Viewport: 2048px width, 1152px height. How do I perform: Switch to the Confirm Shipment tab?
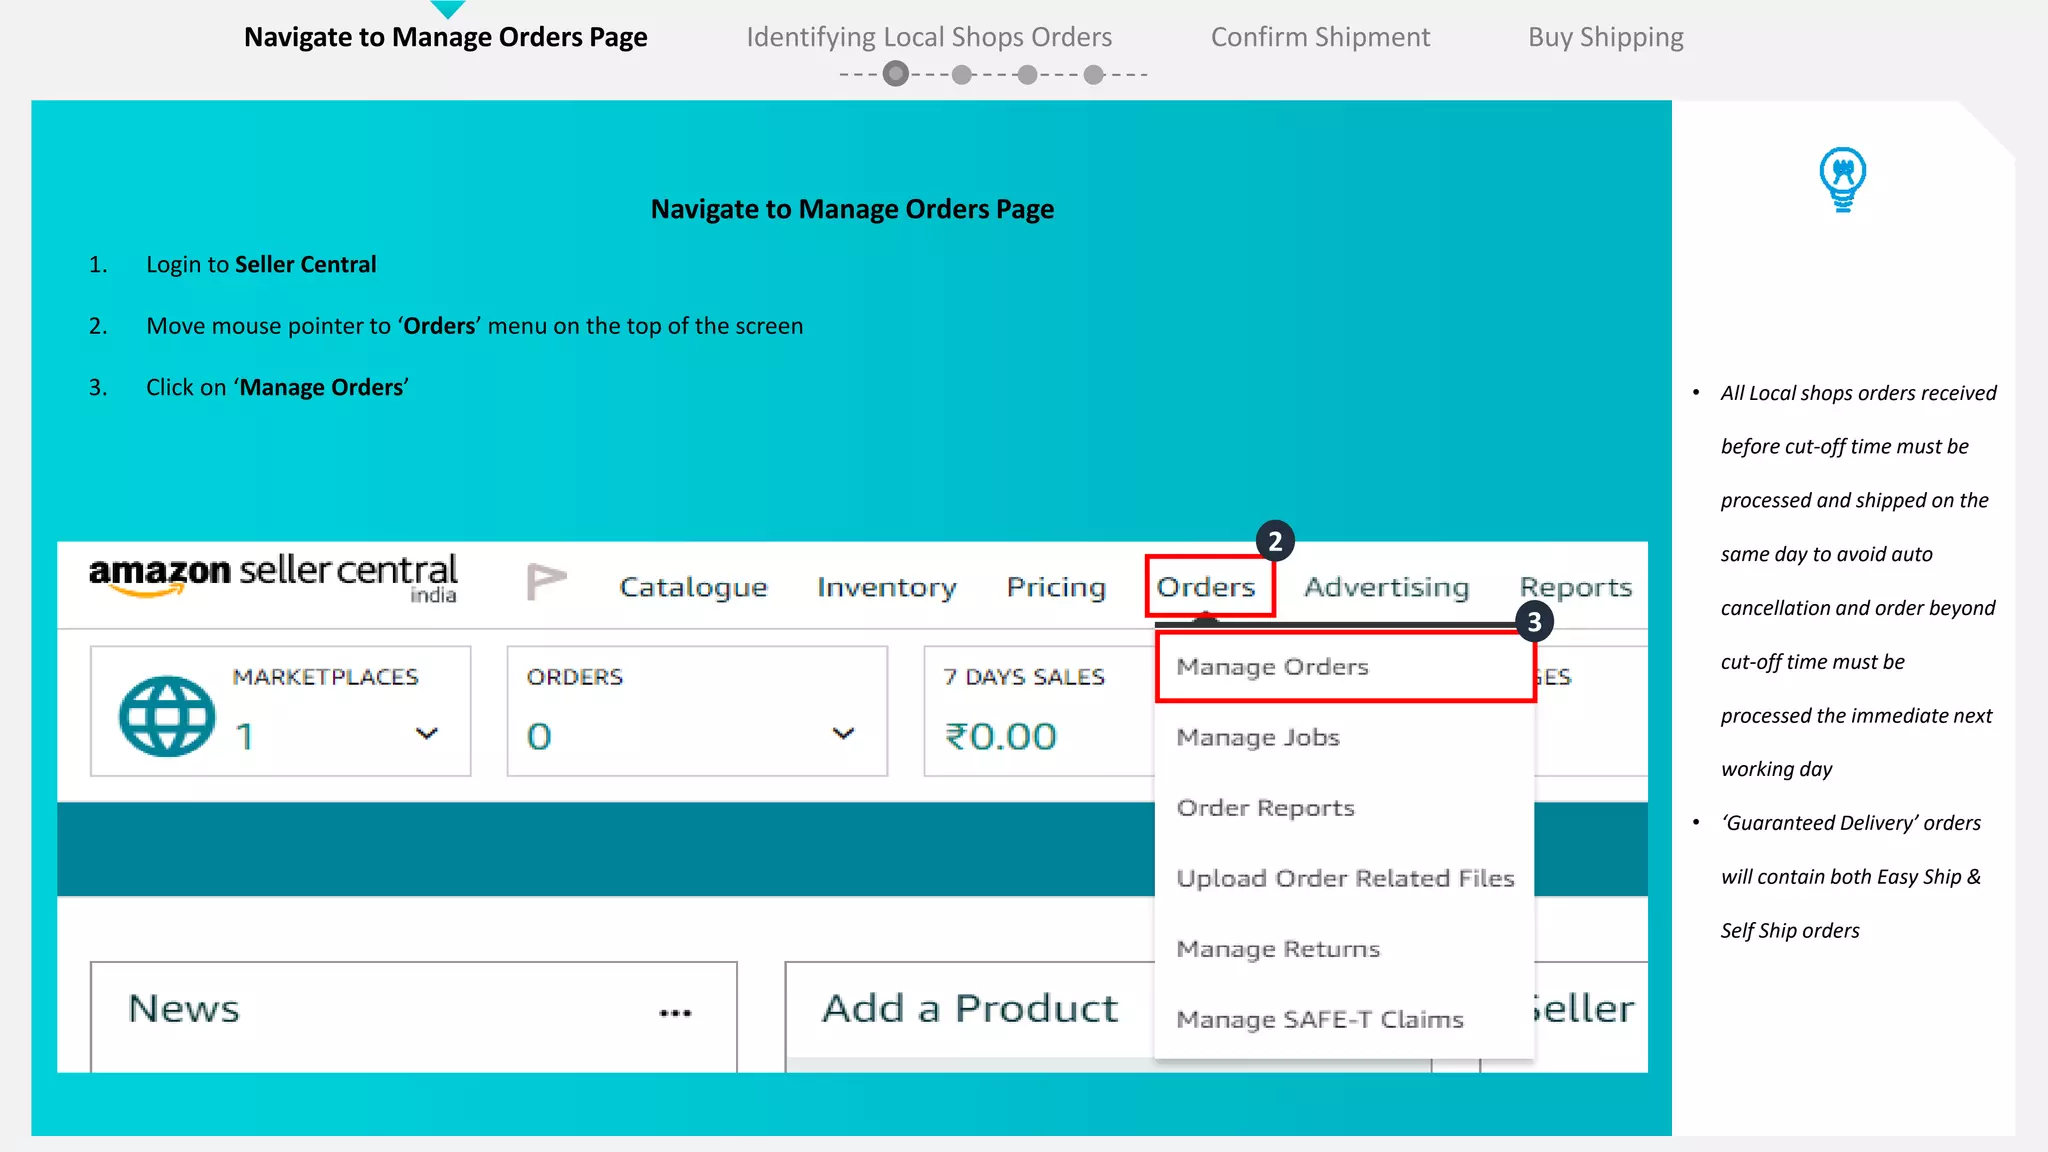[x=1320, y=37]
